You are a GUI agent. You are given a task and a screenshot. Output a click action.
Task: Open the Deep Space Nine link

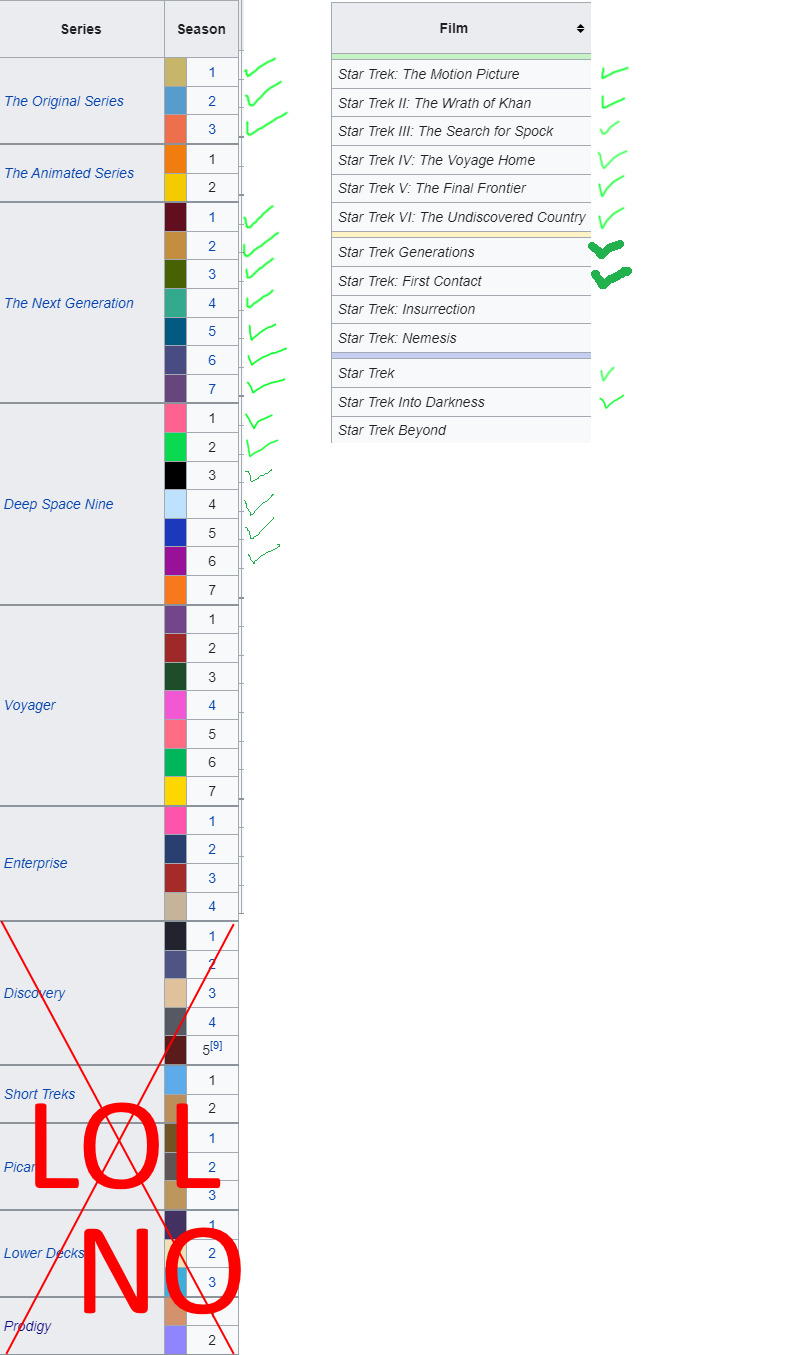coord(59,504)
